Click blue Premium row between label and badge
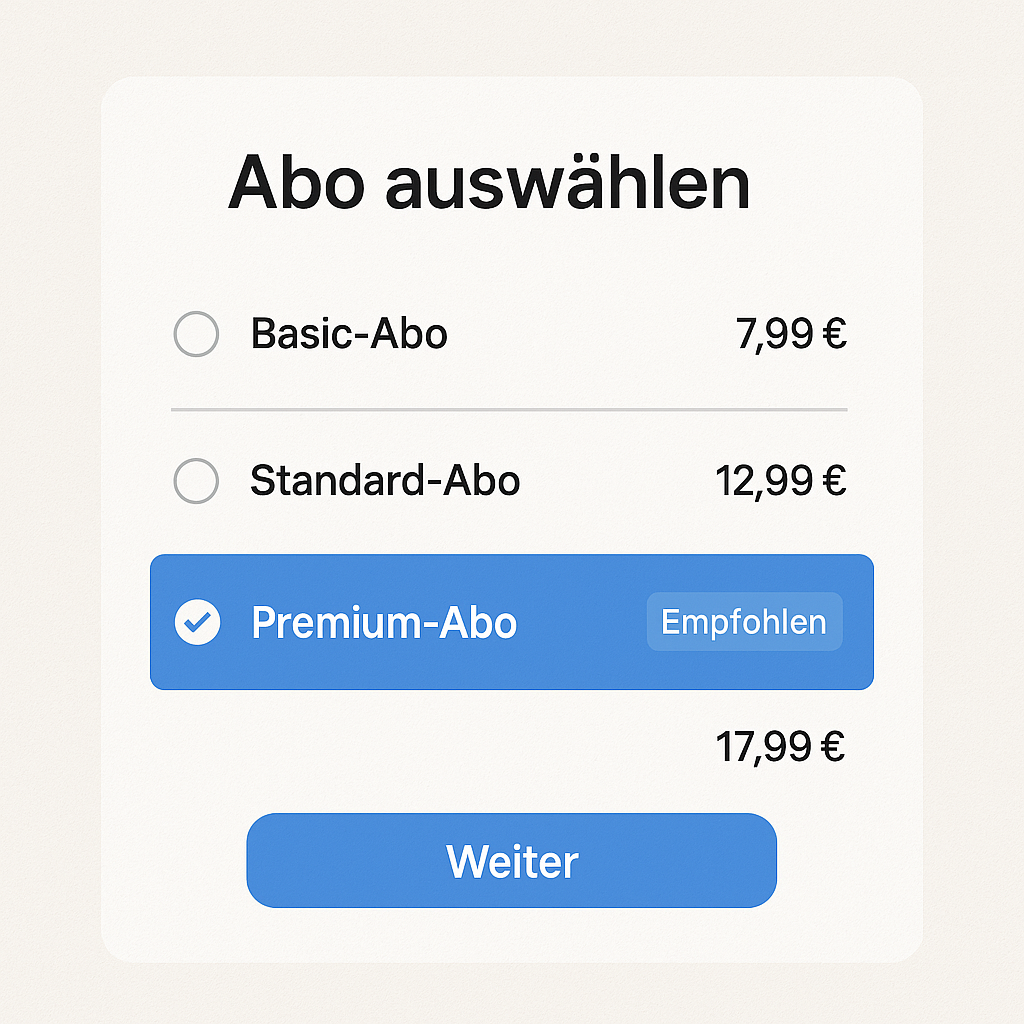1024x1024 pixels. (x=582, y=622)
